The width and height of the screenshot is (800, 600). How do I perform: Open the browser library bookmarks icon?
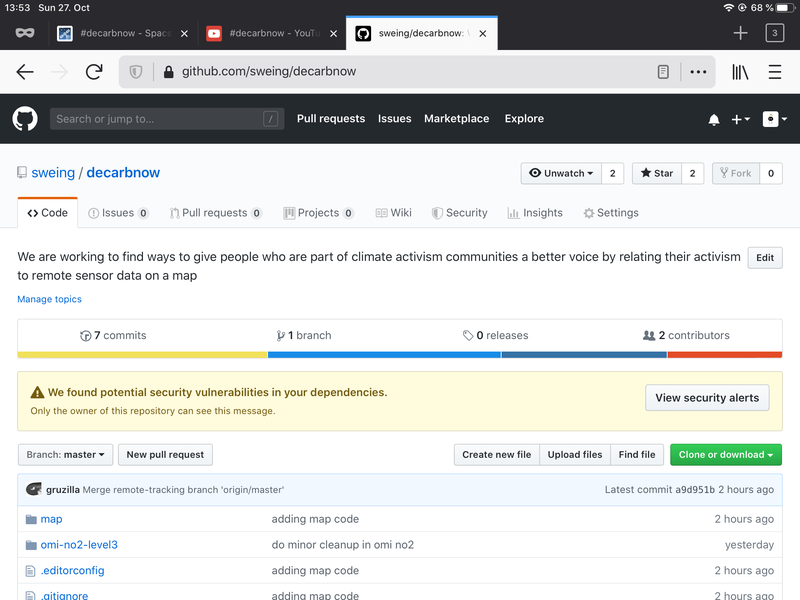740,72
